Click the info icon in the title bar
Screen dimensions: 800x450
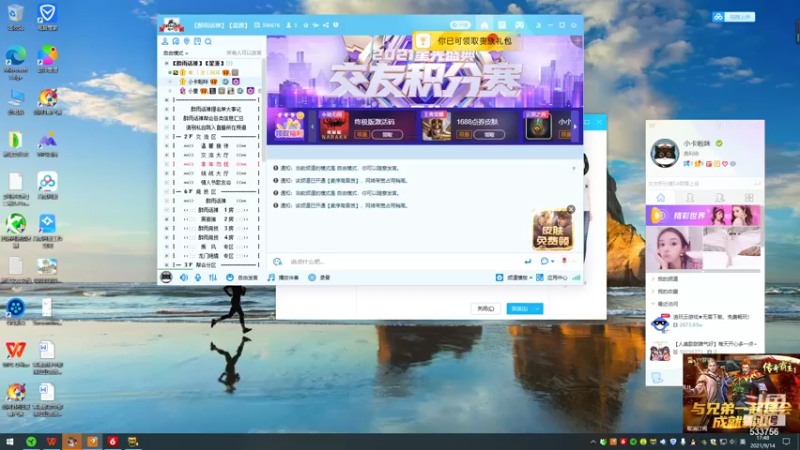(336, 25)
